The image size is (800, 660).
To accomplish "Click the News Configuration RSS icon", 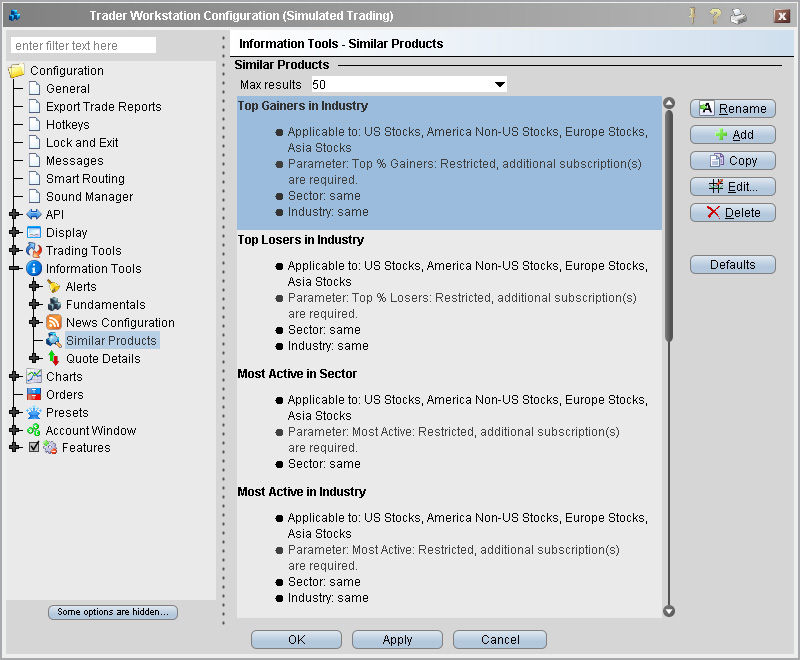I will (54, 322).
